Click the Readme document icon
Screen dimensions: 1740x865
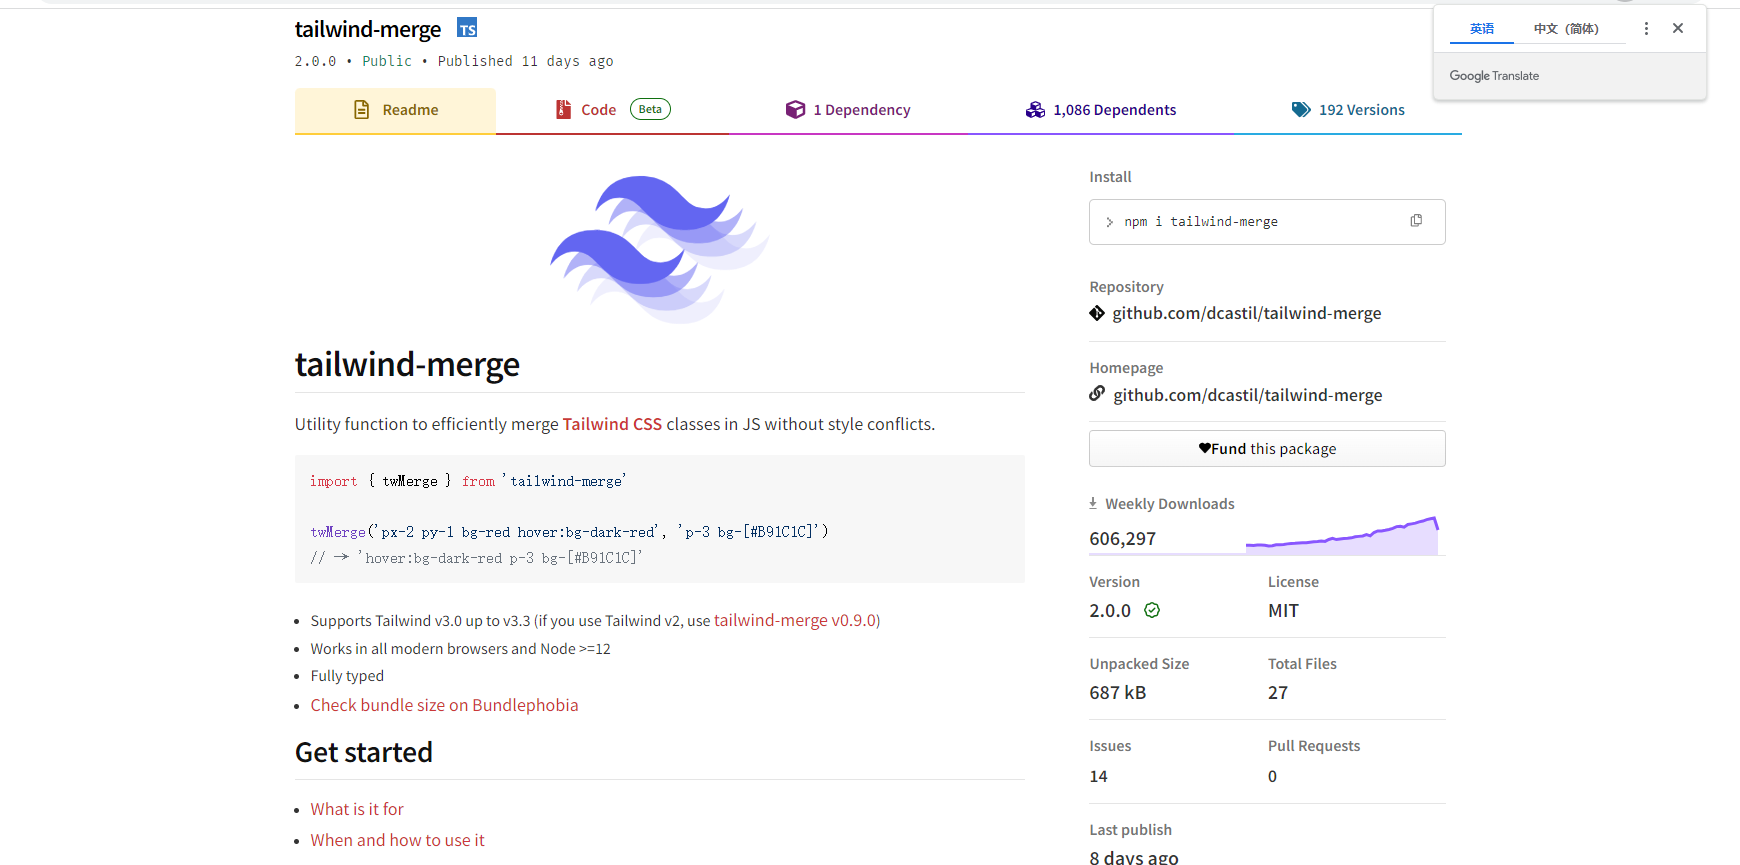[362, 109]
